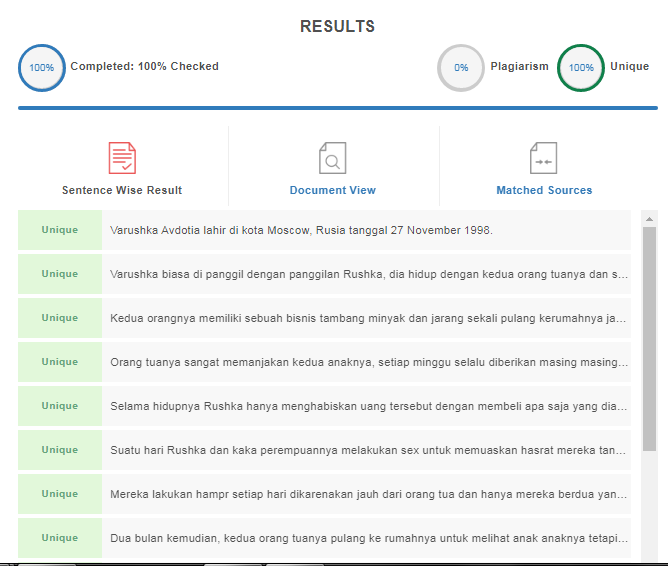The height and width of the screenshot is (566, 668).
Task: Click the results list scrollbar thumb
Action: [x=649, y=339]
